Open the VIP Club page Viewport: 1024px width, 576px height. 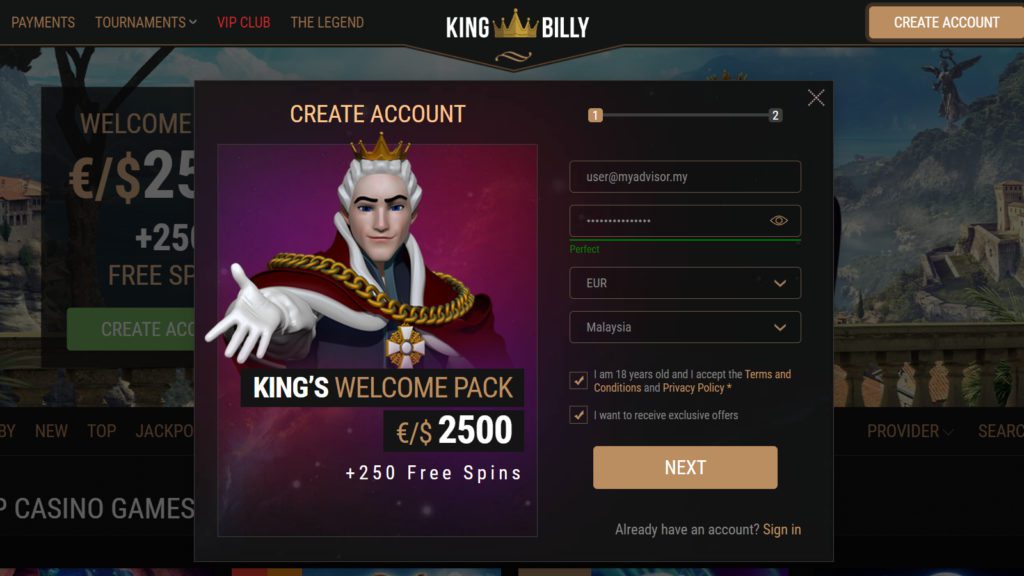(244, 22)
